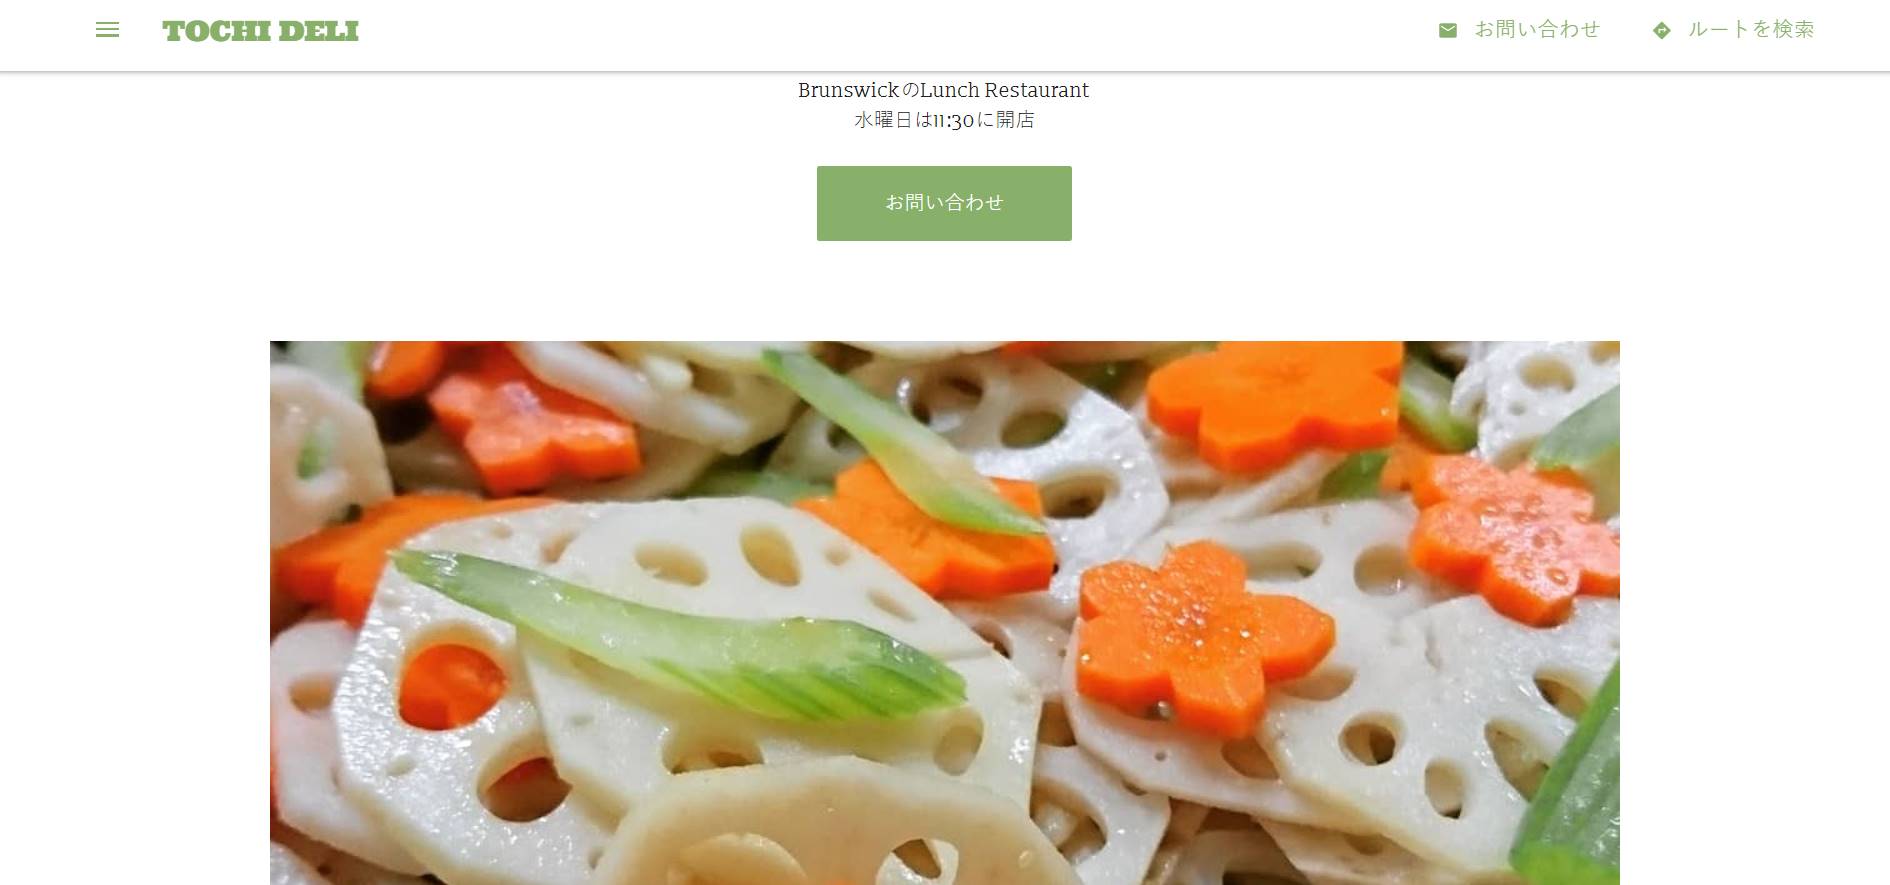Click the green お問い合わせ button
1890x885 pixels.
(944, 203)
